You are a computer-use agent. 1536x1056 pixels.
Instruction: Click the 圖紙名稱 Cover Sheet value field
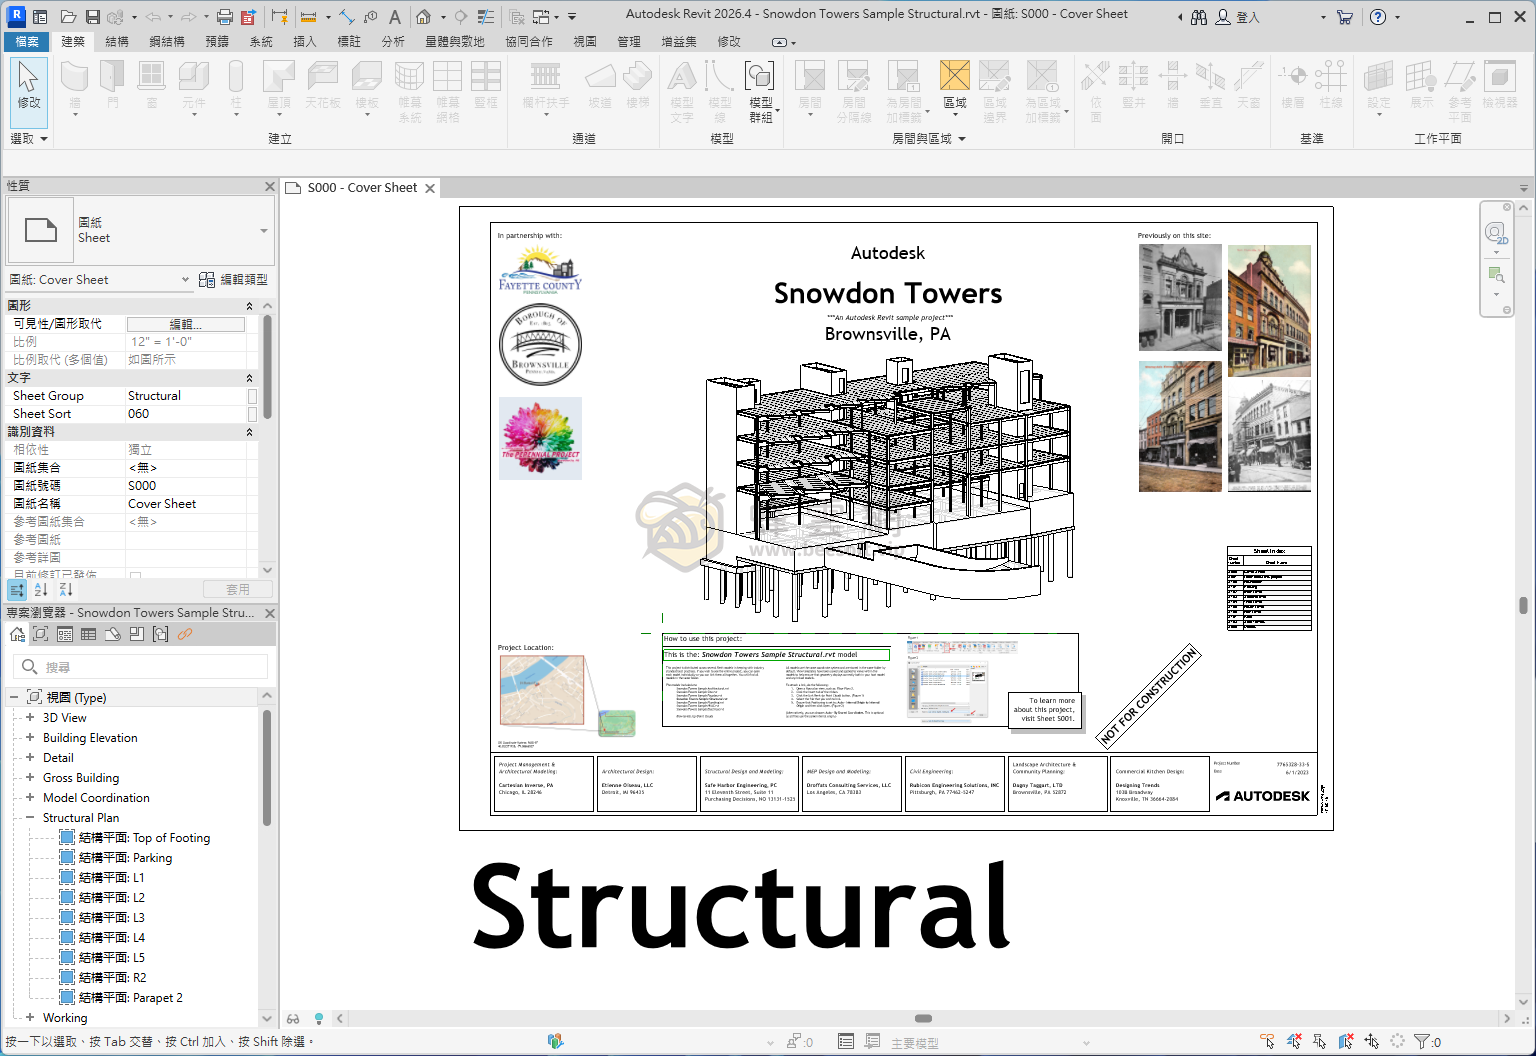[x=186, y=504]
